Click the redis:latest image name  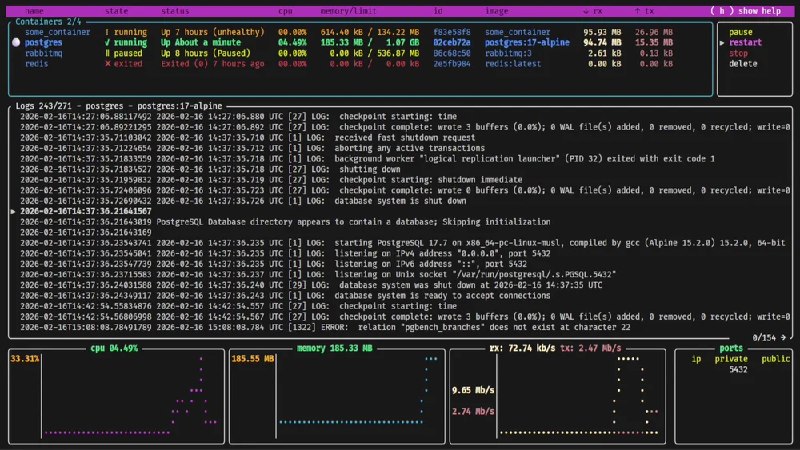513,64
